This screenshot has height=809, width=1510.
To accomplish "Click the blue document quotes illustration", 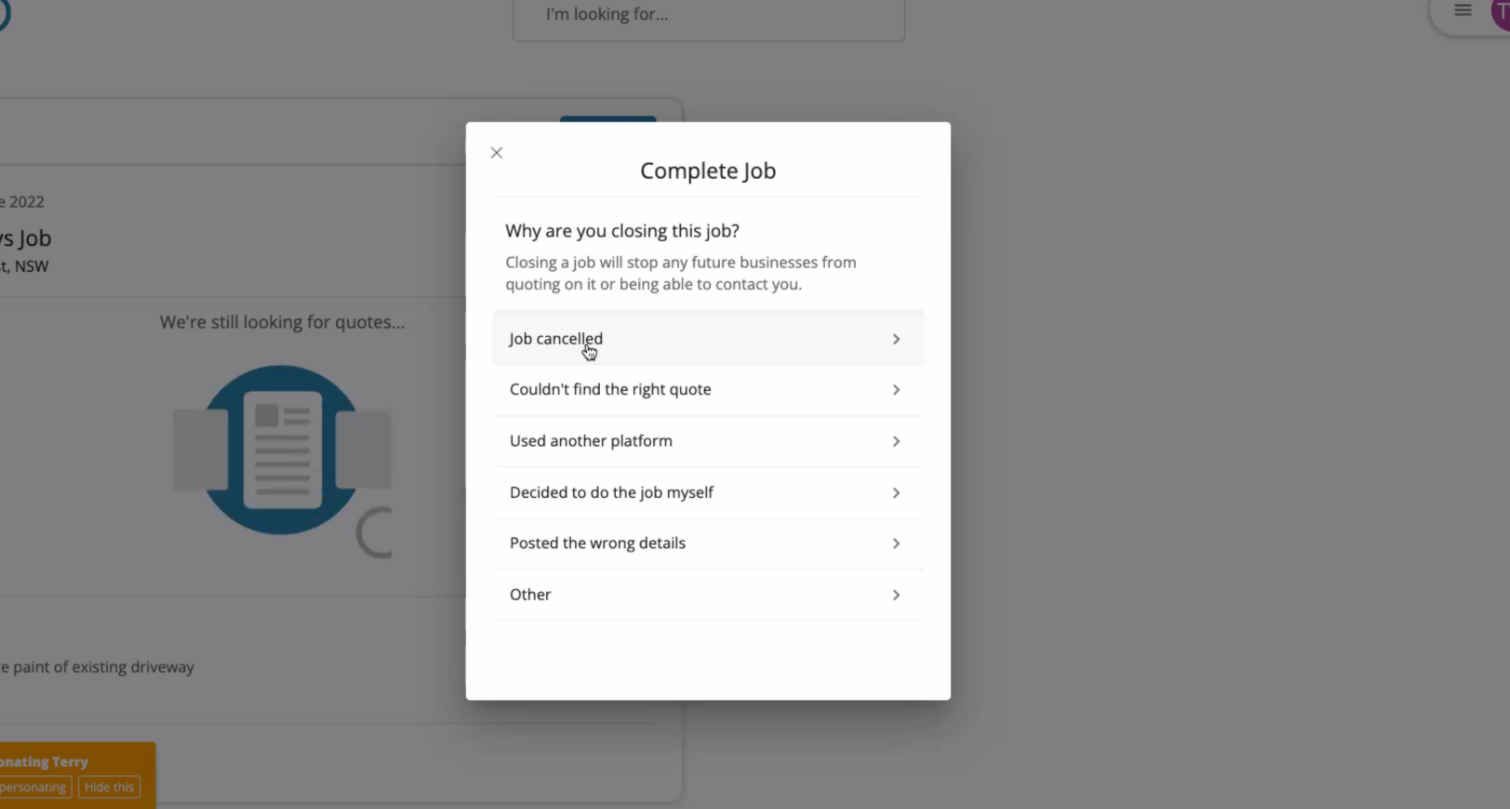I will click(x=281, y=449).
